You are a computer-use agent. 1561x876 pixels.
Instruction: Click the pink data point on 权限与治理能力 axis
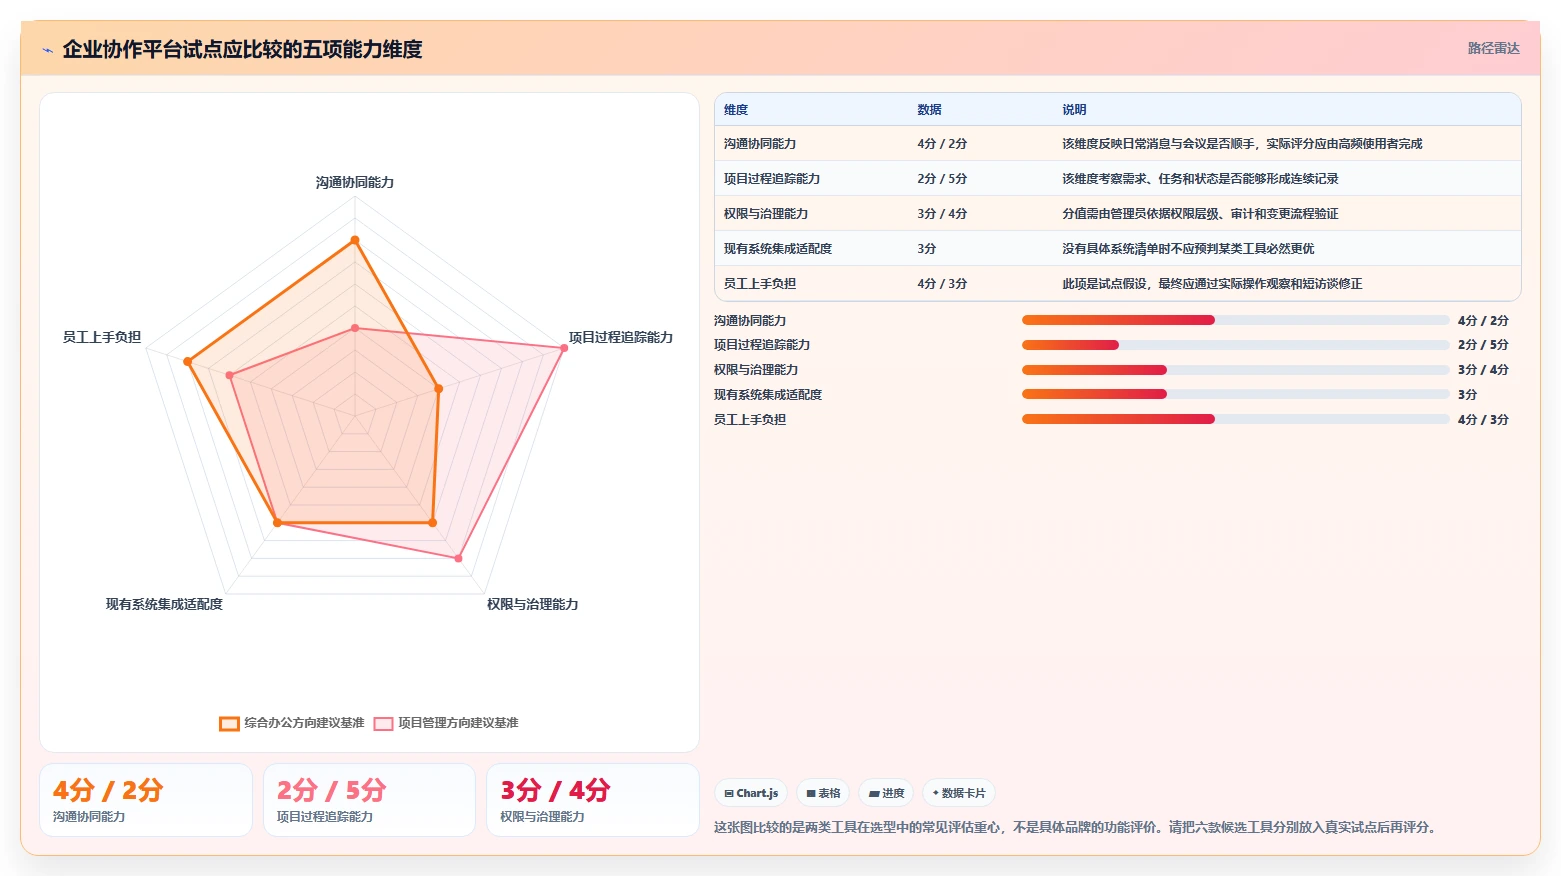point(459,558)
